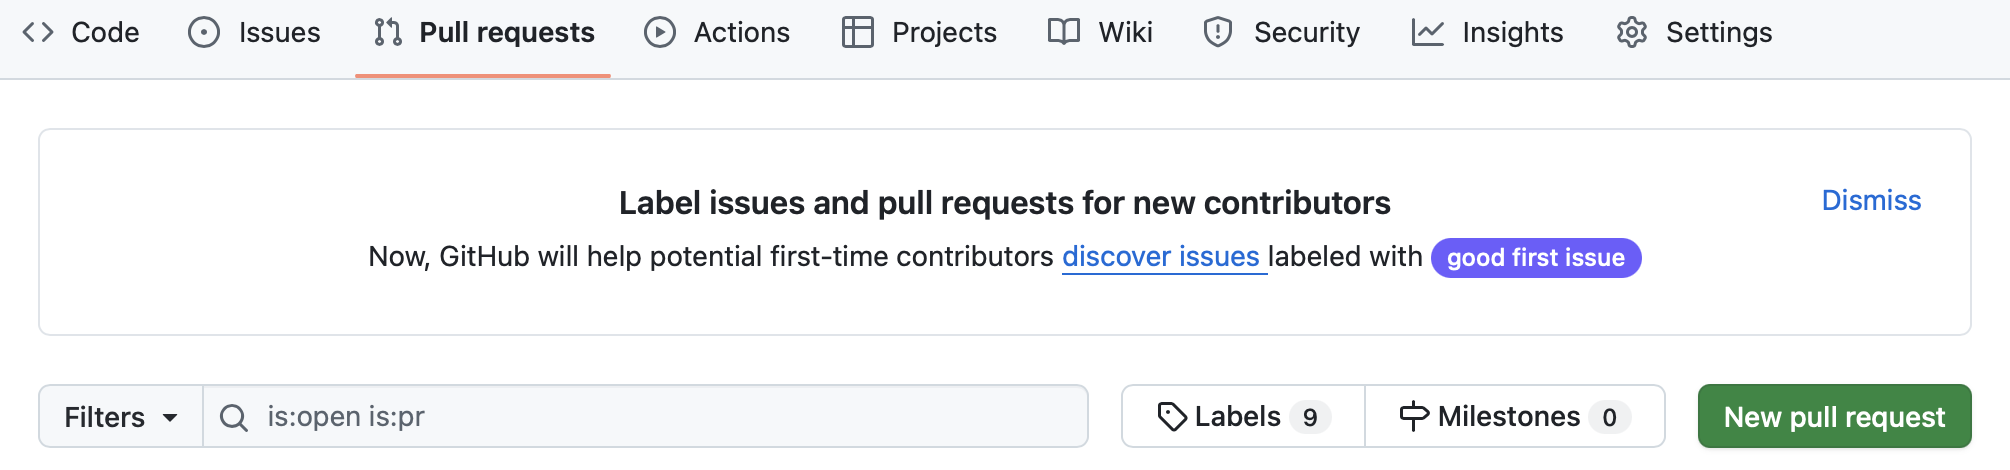Click the Pull requests branch icon
Screen dimensions: 2010x470
(388, 33)
